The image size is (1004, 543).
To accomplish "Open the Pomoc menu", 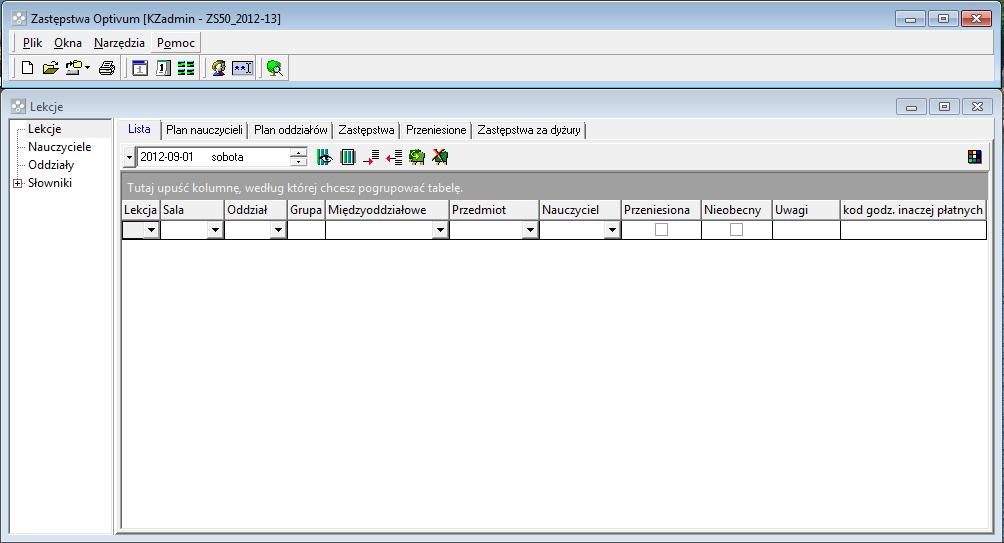I will (176, 43).
